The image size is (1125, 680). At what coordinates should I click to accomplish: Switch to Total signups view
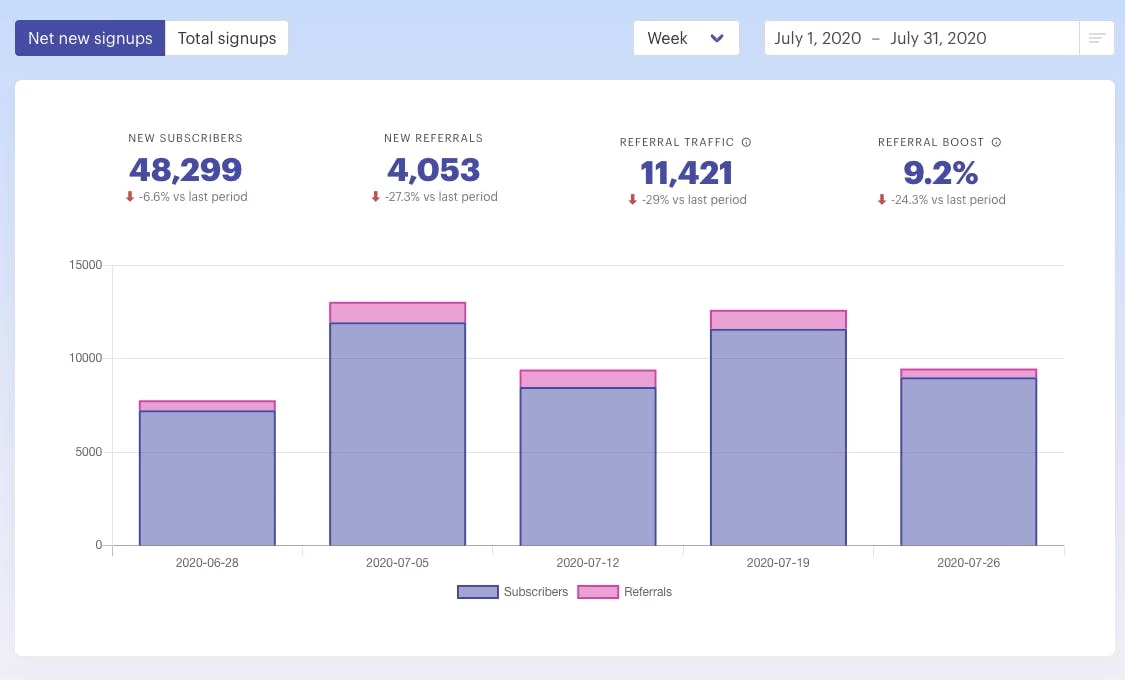[x=227, y=39]
